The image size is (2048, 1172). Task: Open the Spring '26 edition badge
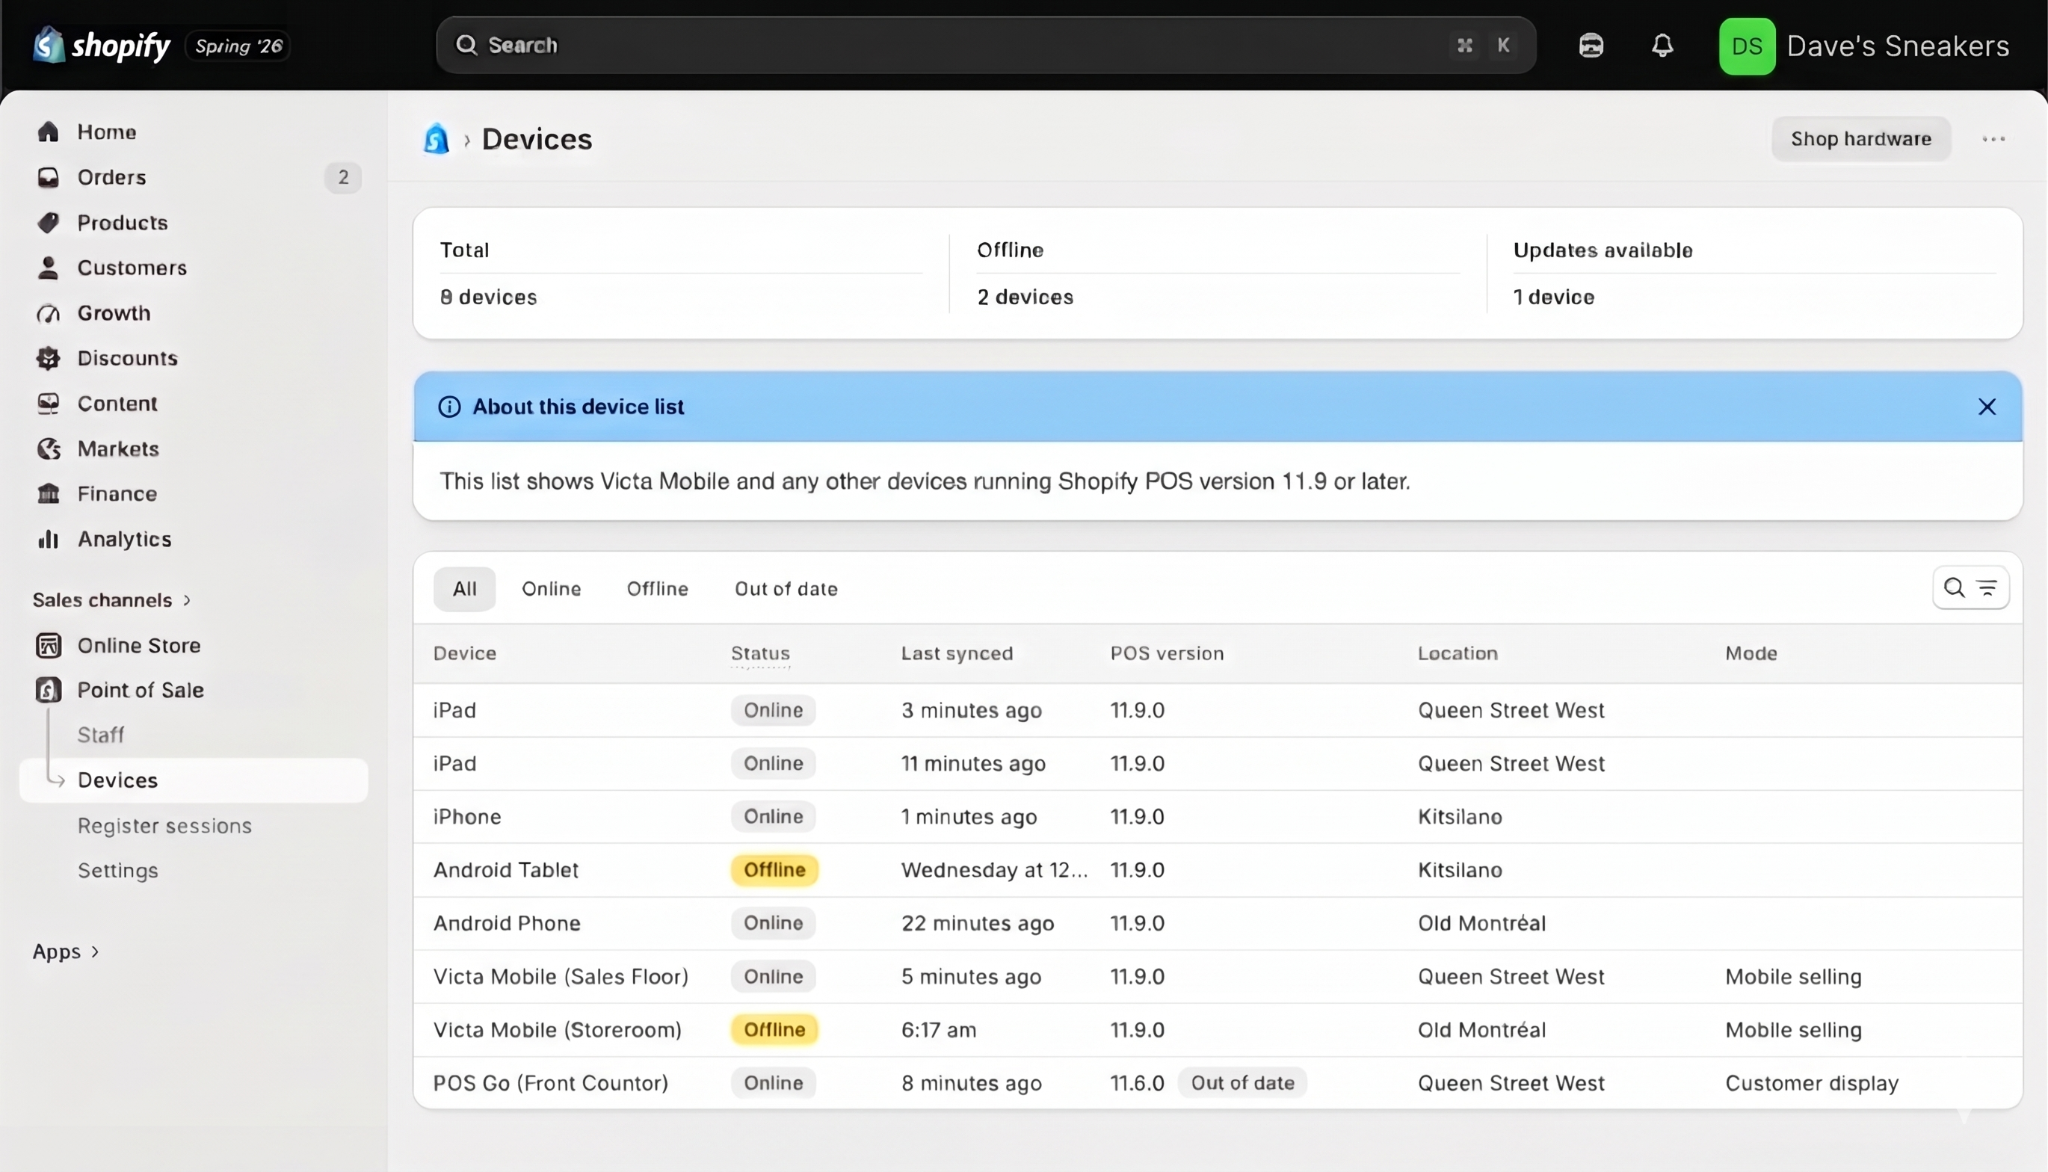(x=238, y=46)
